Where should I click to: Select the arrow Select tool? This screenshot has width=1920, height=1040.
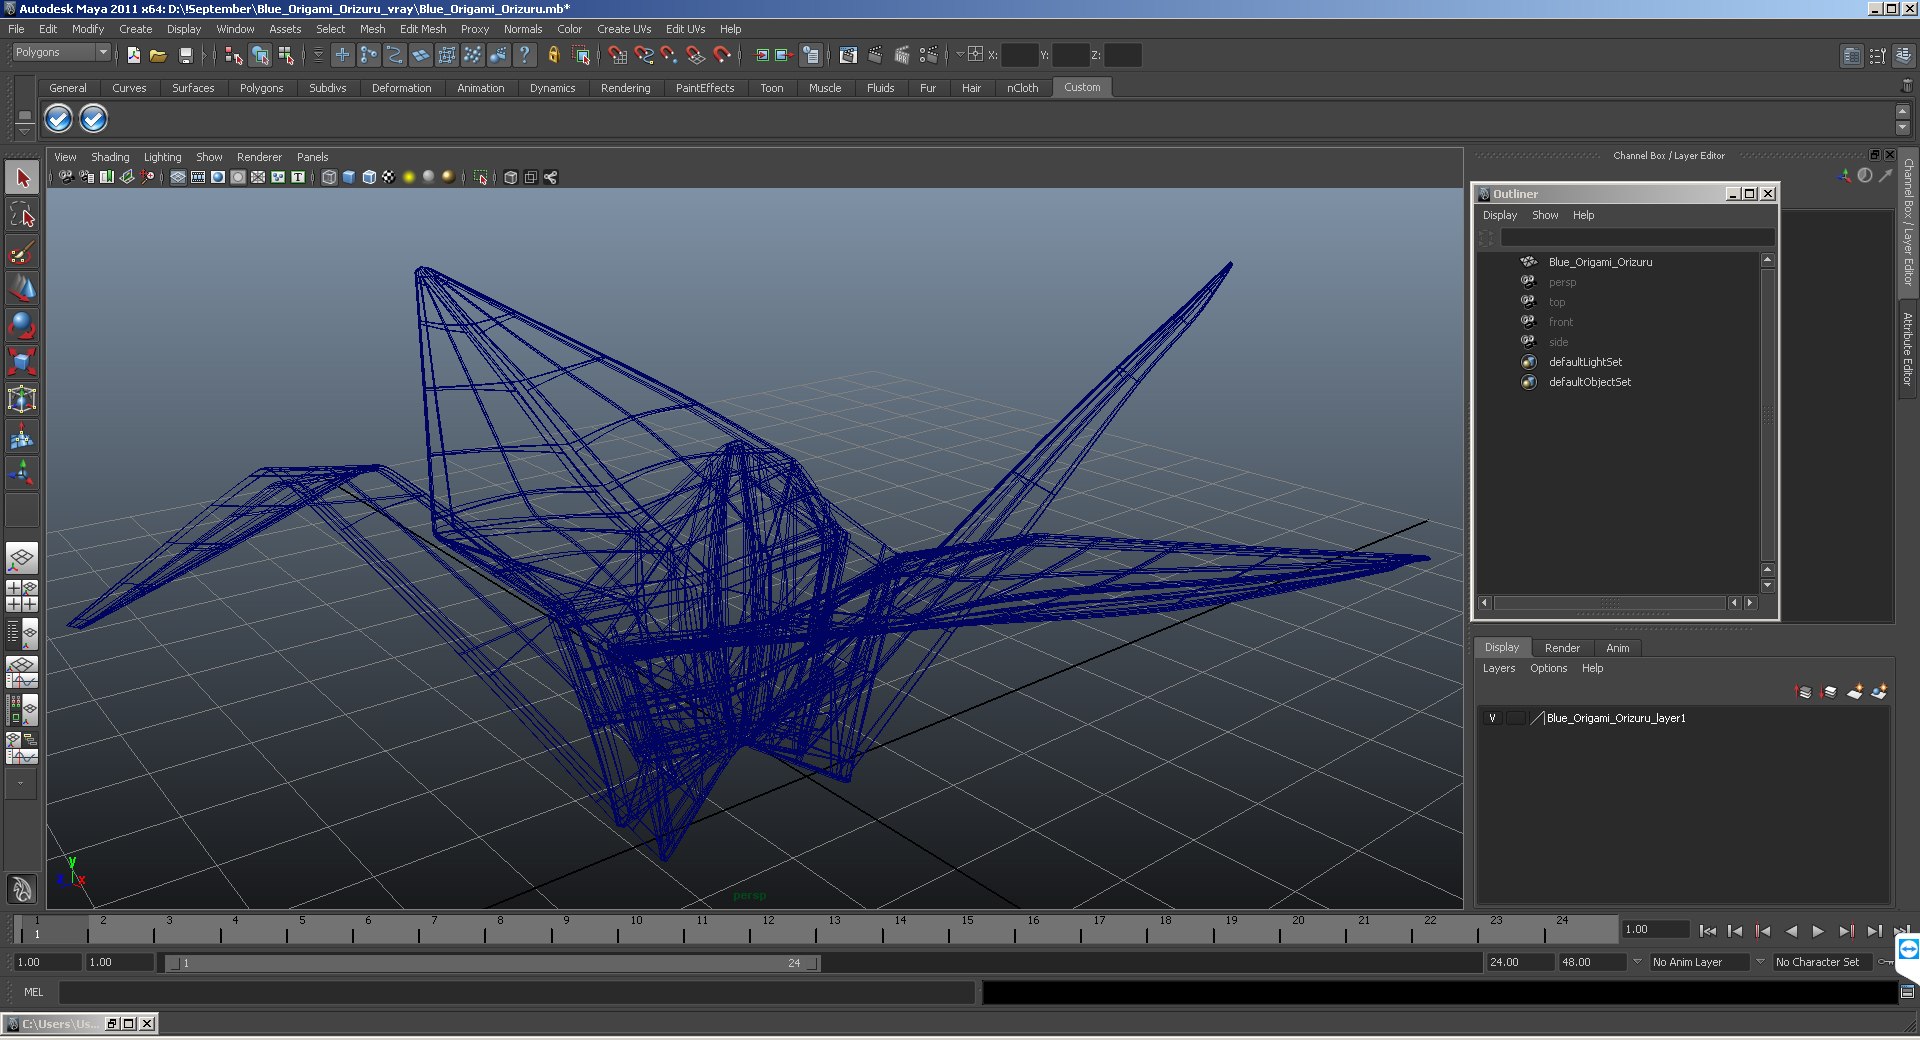coord(22,178)
